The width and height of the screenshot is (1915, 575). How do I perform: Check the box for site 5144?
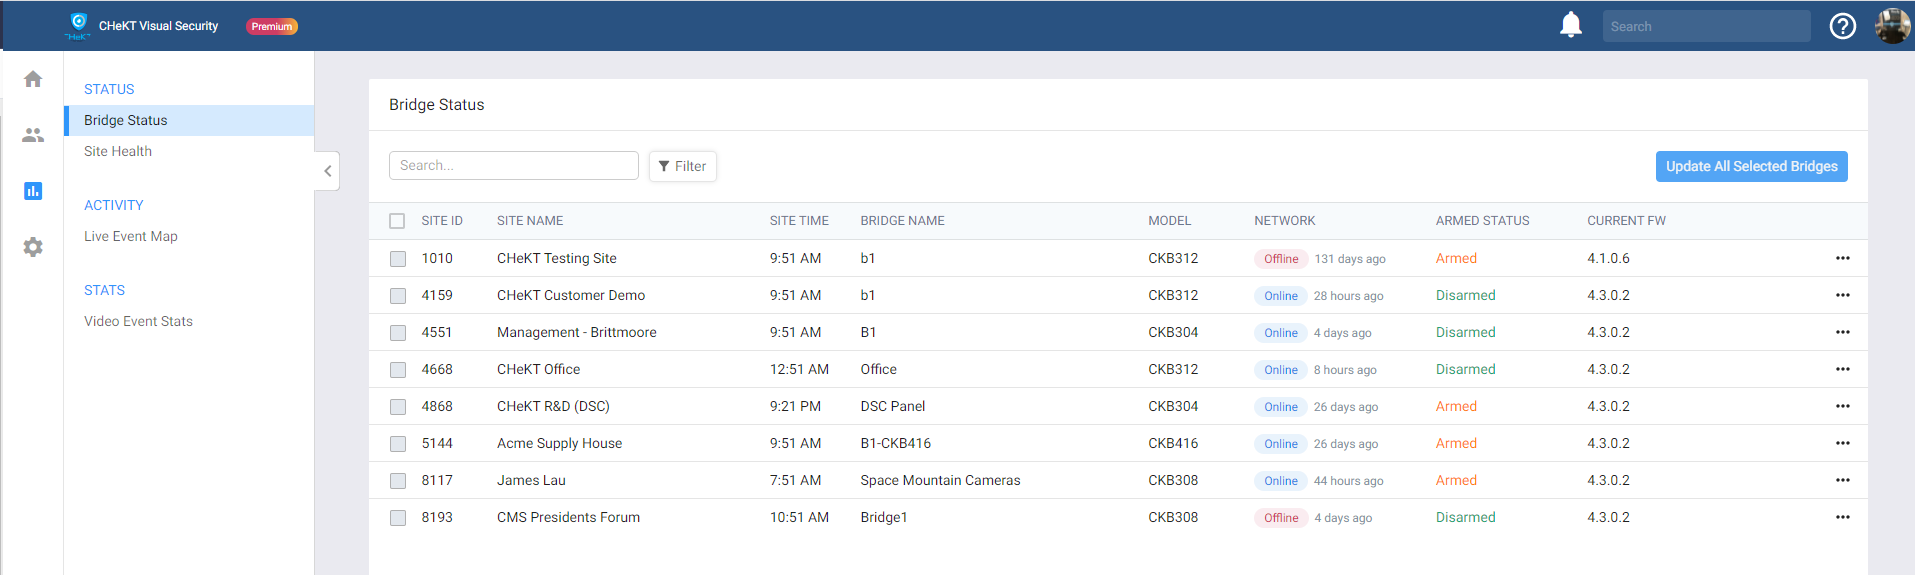[x=398, y=444]
